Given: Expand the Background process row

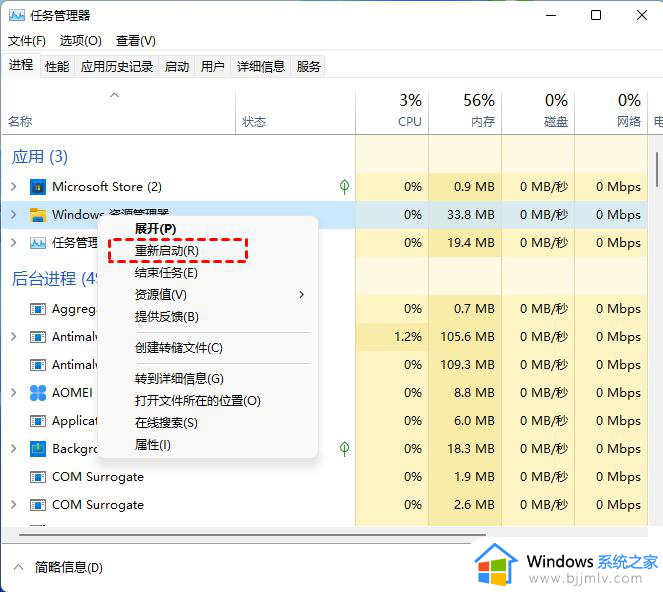Looking at the screenshot, I should click(x=14, y=449).
